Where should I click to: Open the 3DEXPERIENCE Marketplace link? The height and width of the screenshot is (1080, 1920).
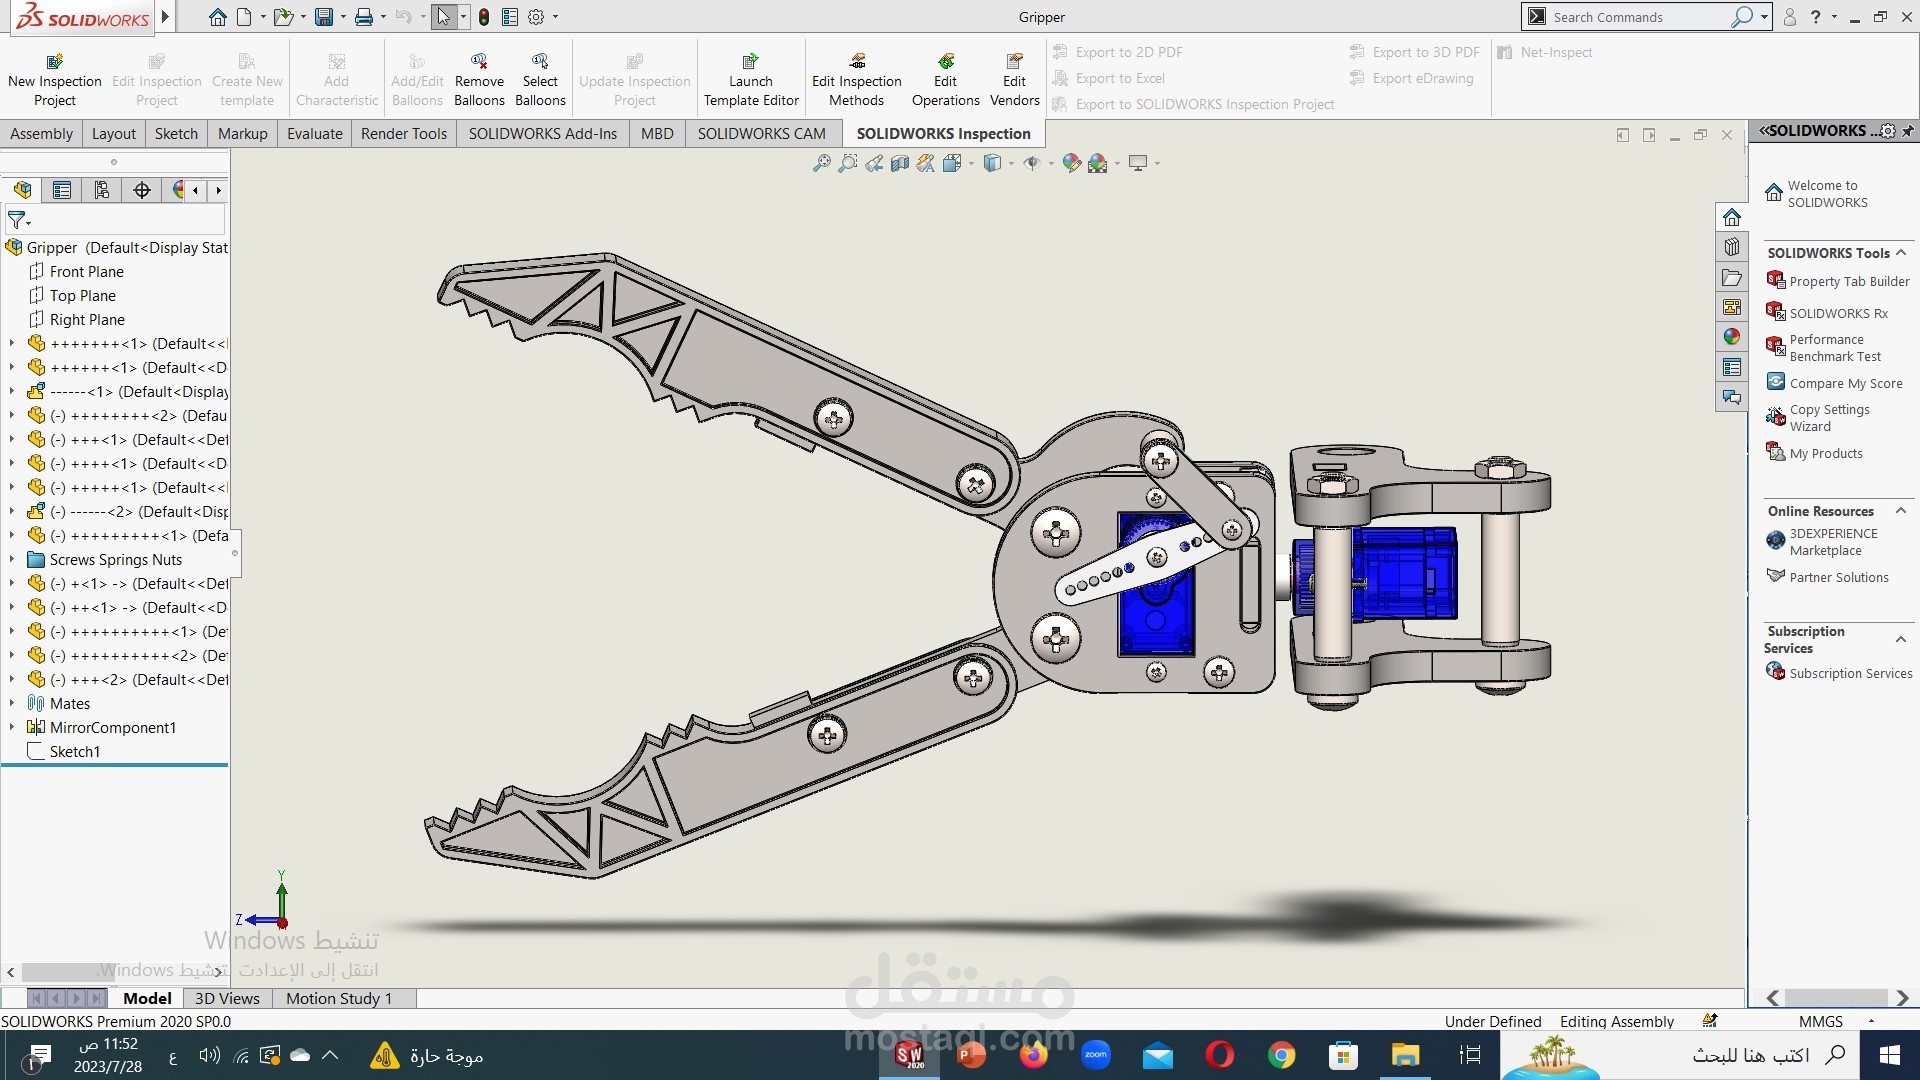click(x=1833, y=542)
